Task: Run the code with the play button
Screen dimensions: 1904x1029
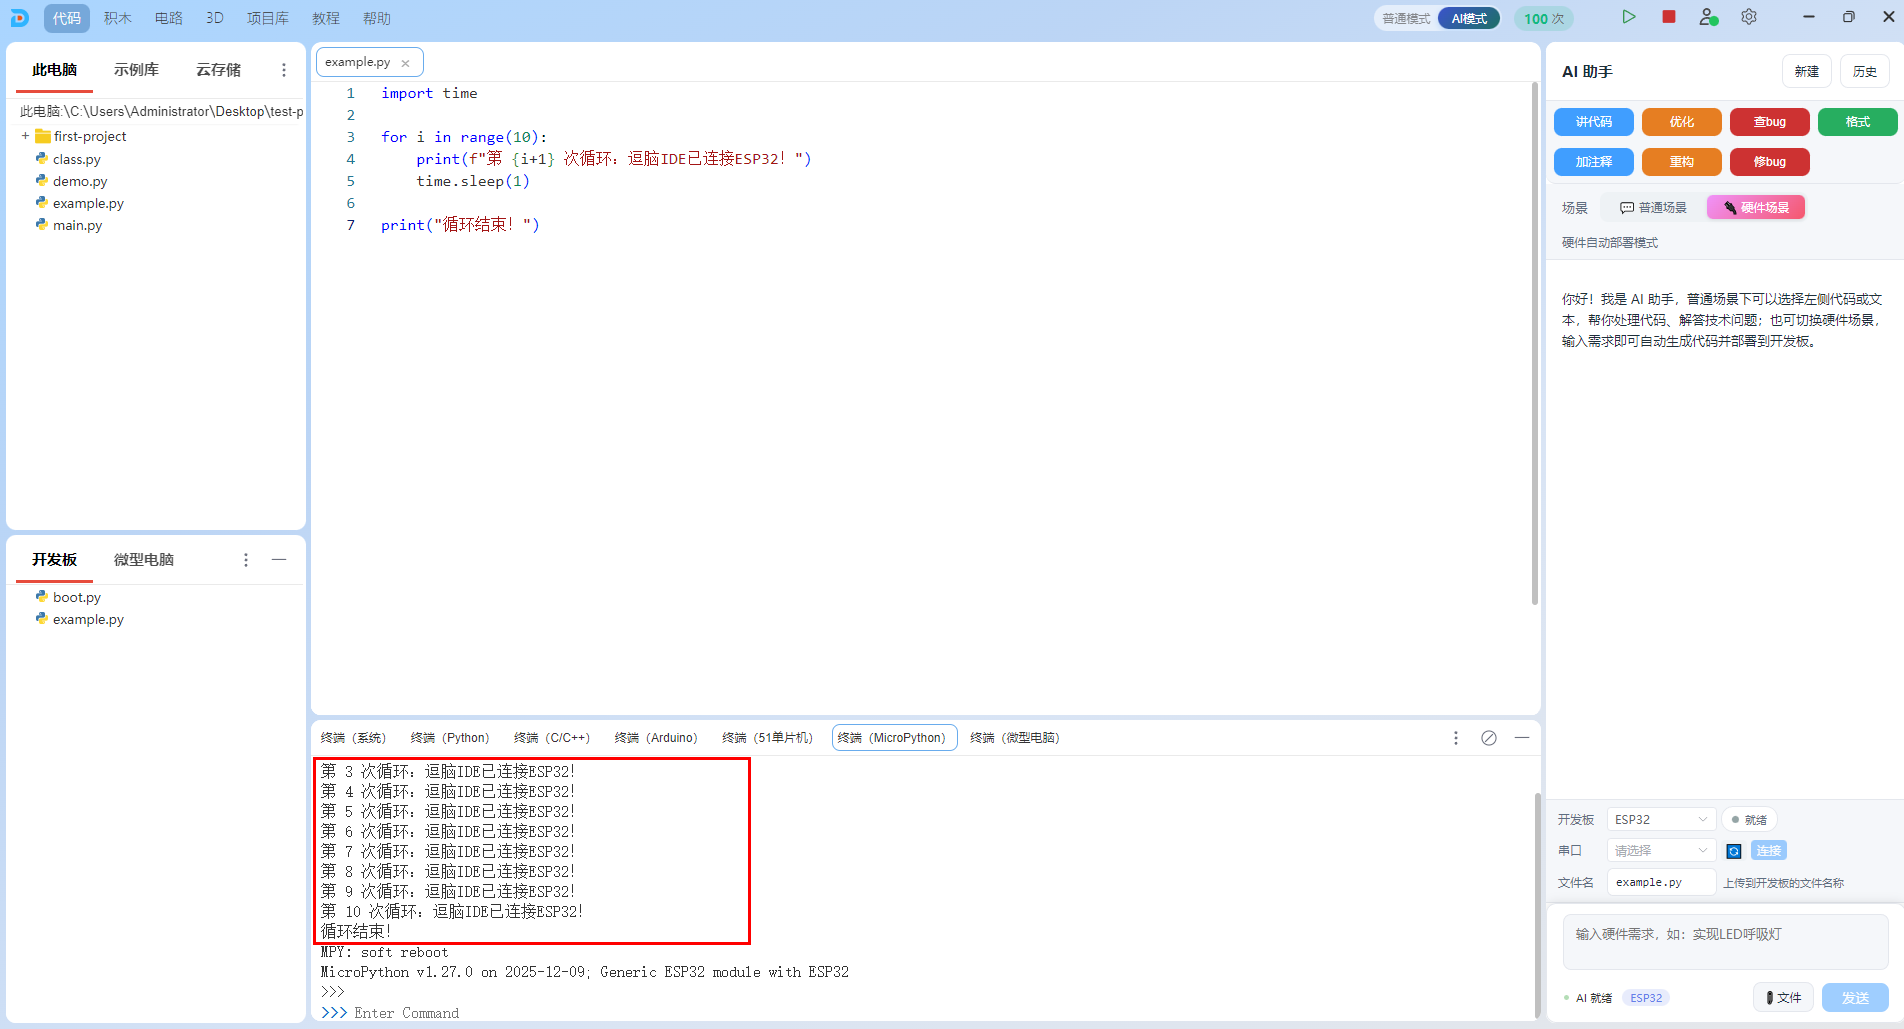Action: tap(1629, 17)
